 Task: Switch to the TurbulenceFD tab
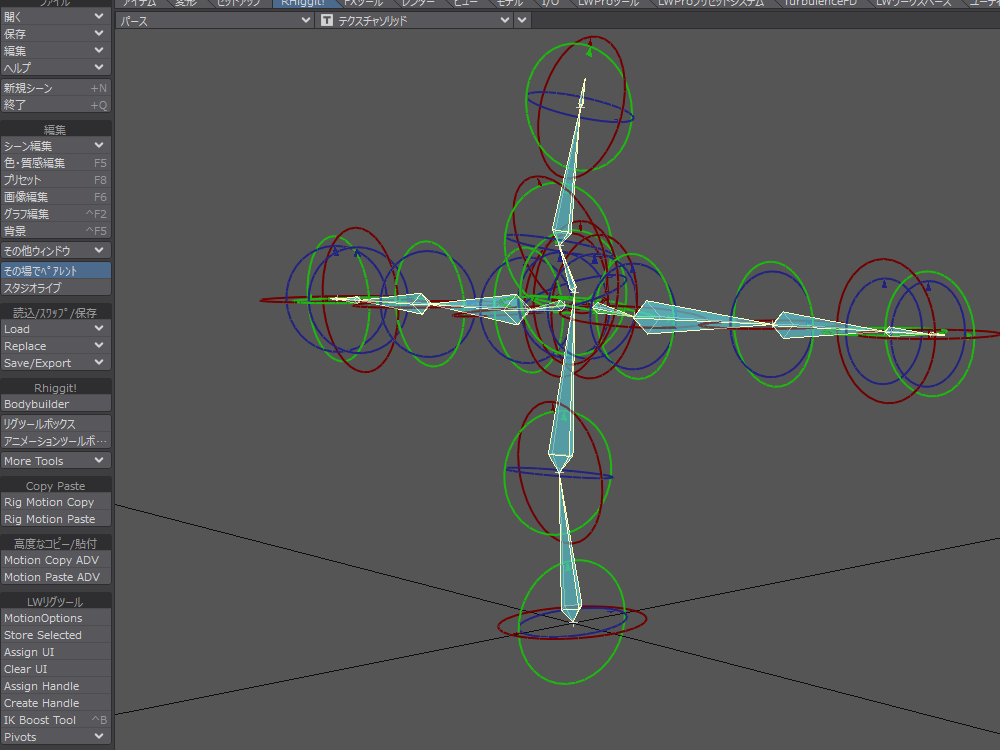819,3
